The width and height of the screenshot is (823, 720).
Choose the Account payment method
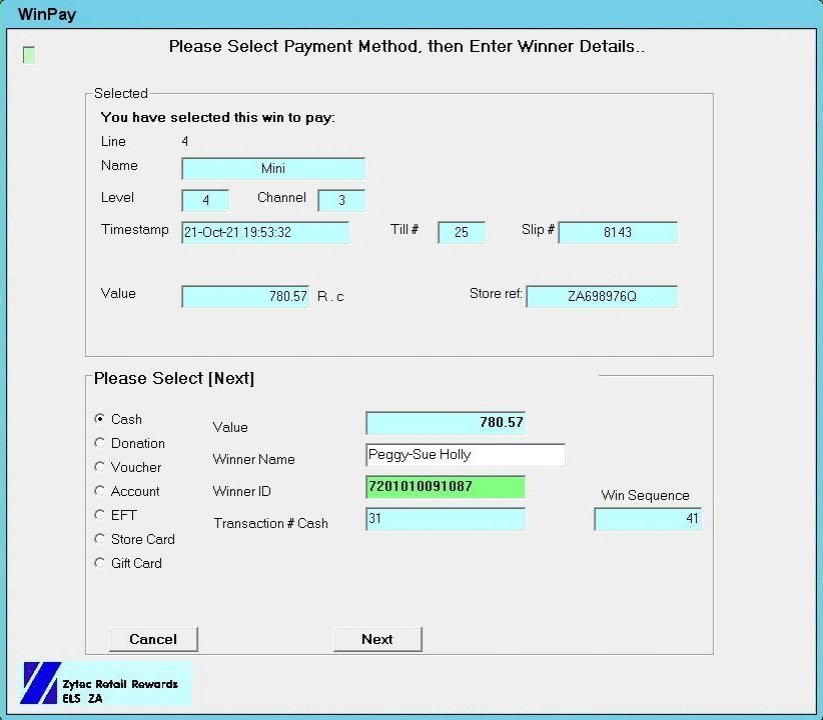point(99,491)
